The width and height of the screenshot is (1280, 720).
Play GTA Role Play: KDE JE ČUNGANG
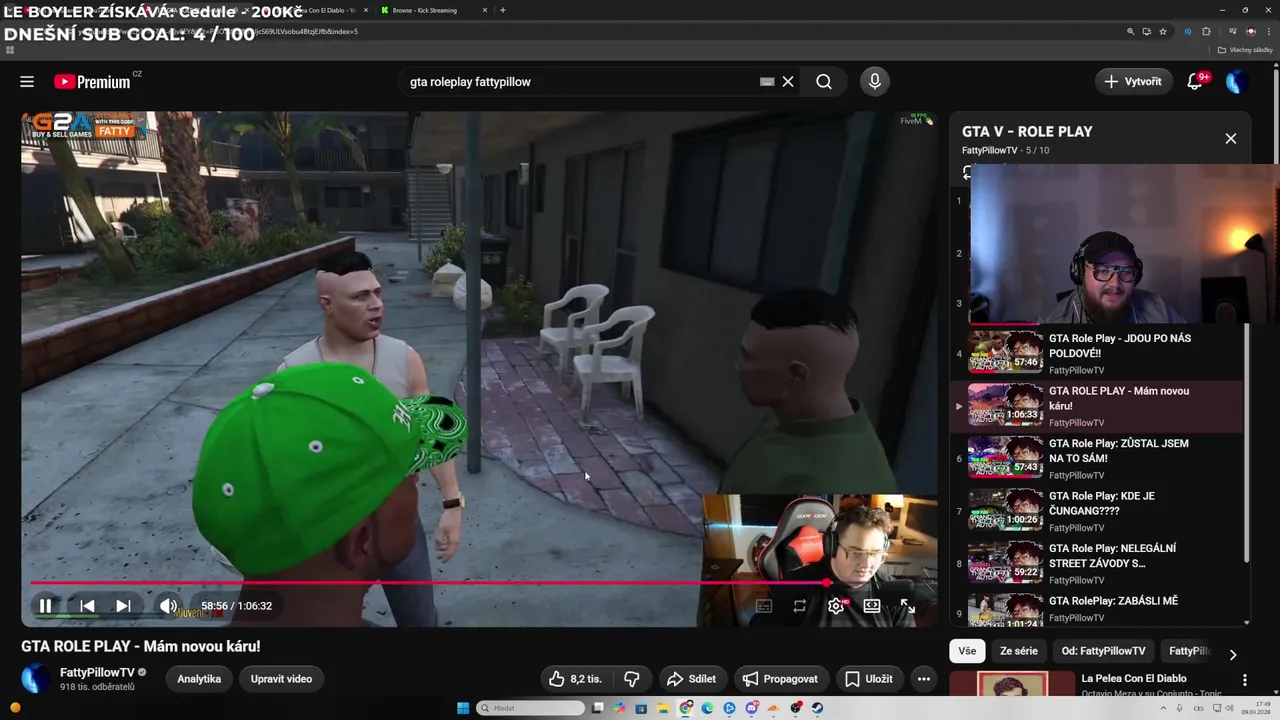pos(1095,511)
